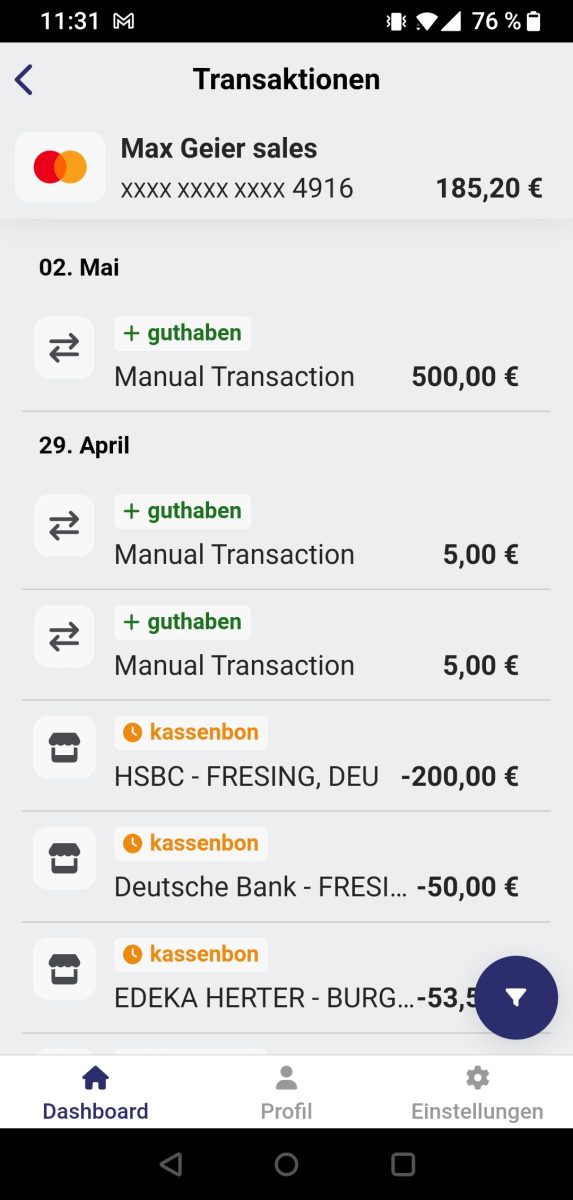
Task: Open the 500,00 € Manual Transaction entry
Action: tap(286, 356)
